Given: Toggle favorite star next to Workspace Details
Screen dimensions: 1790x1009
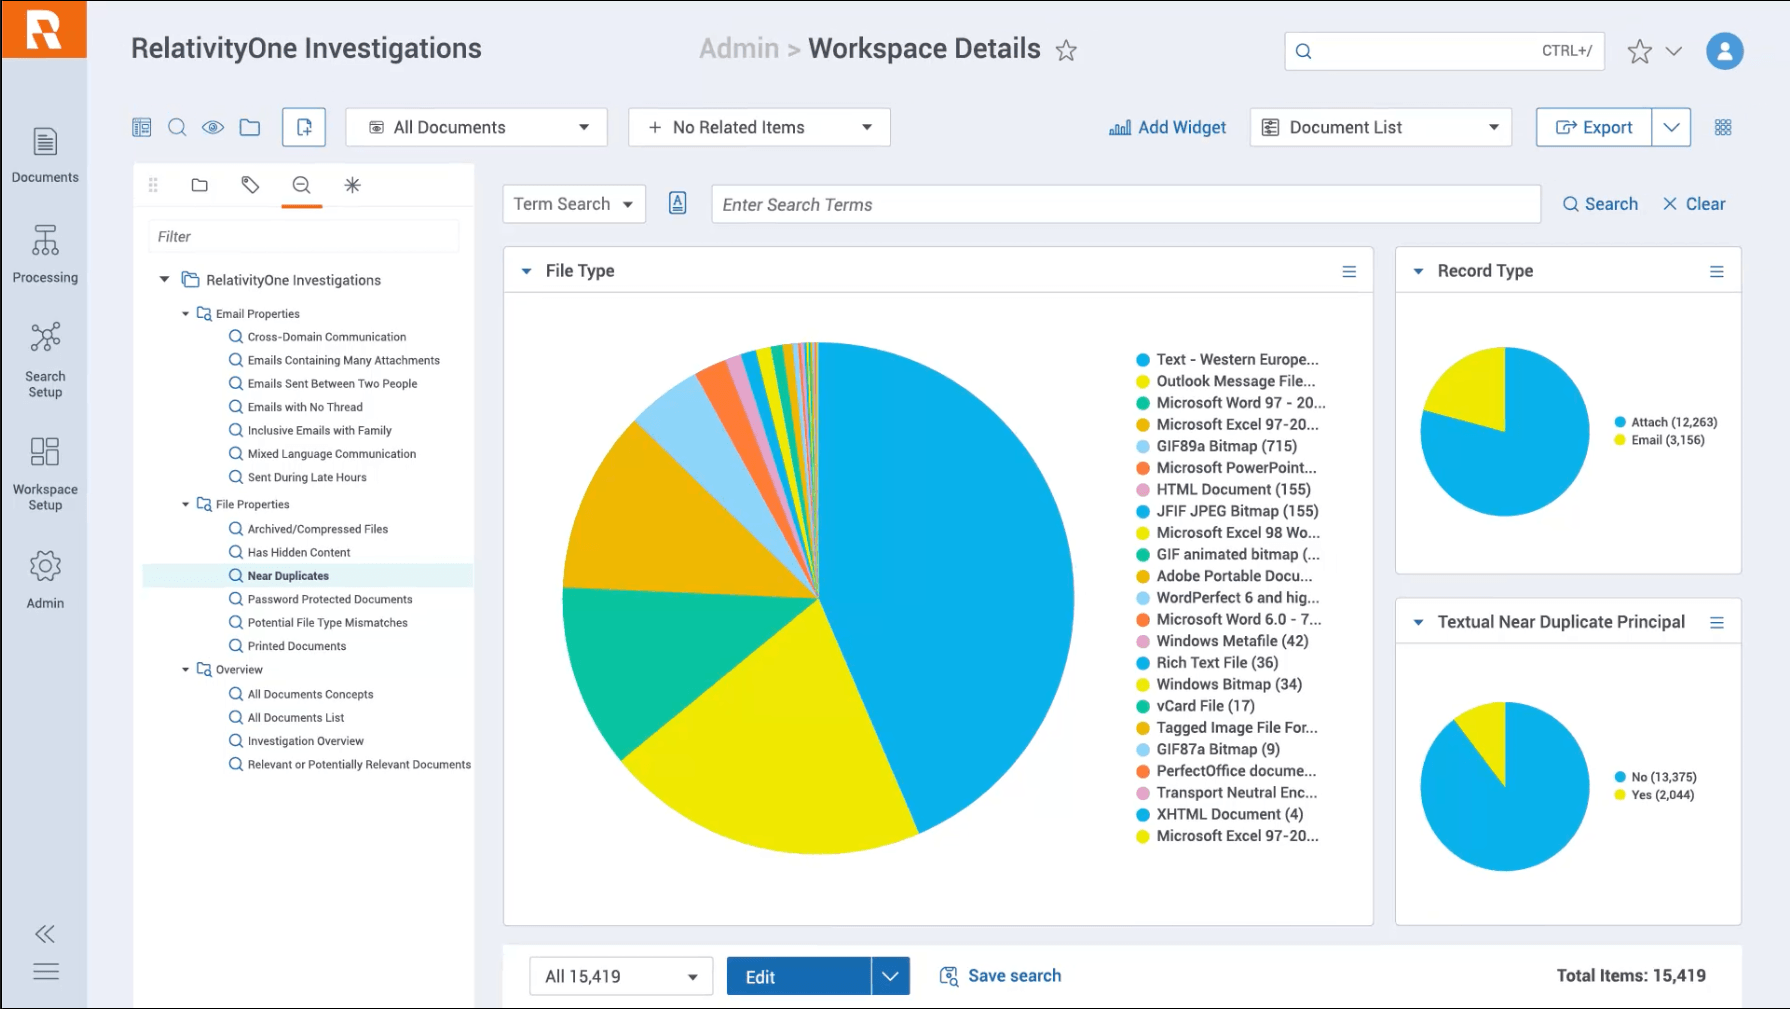Looking at the screenshot, I should 1066,50.
